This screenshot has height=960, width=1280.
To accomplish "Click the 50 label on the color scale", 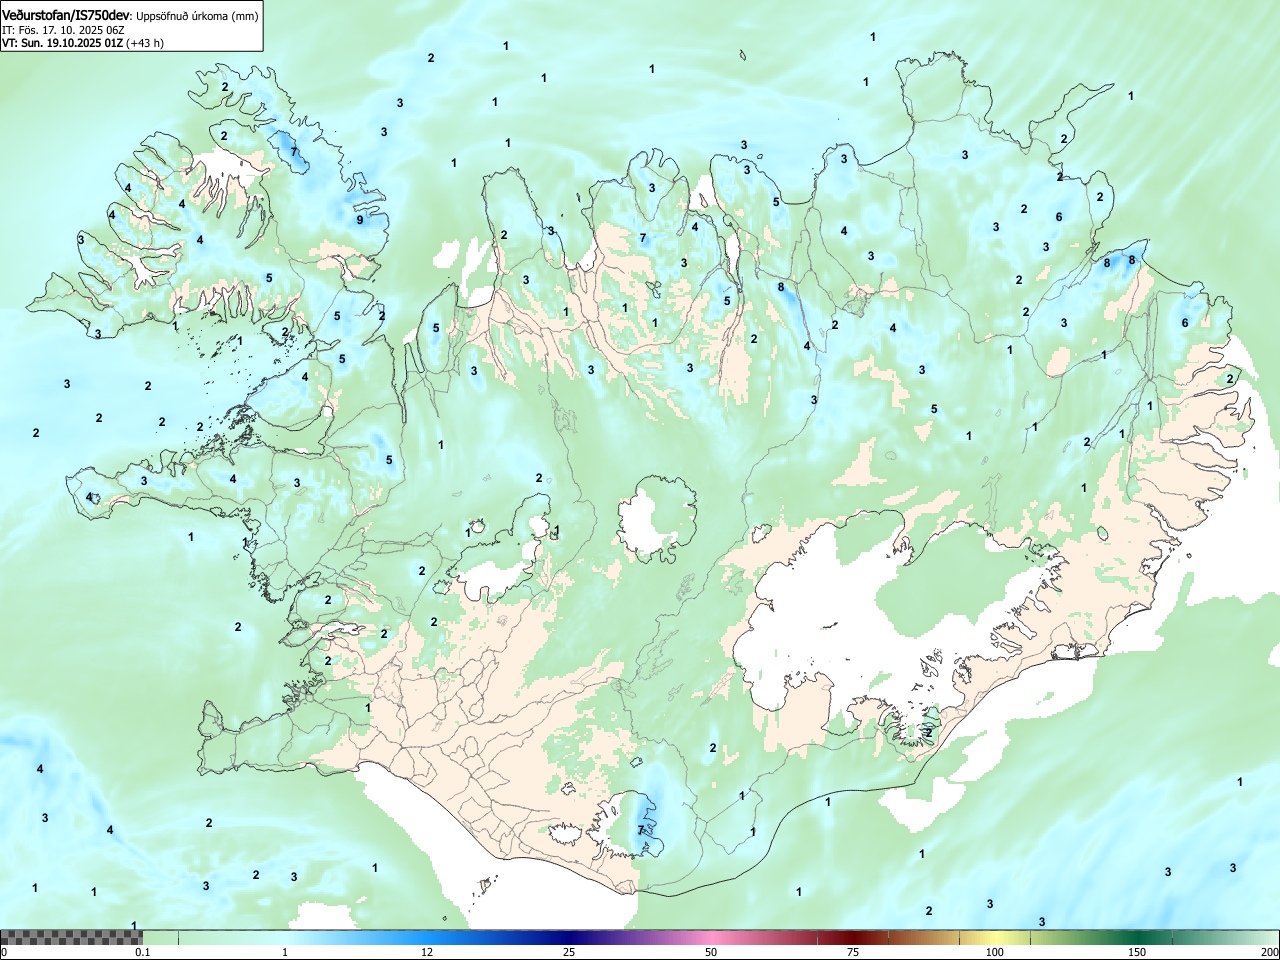I will pos(711,952).
